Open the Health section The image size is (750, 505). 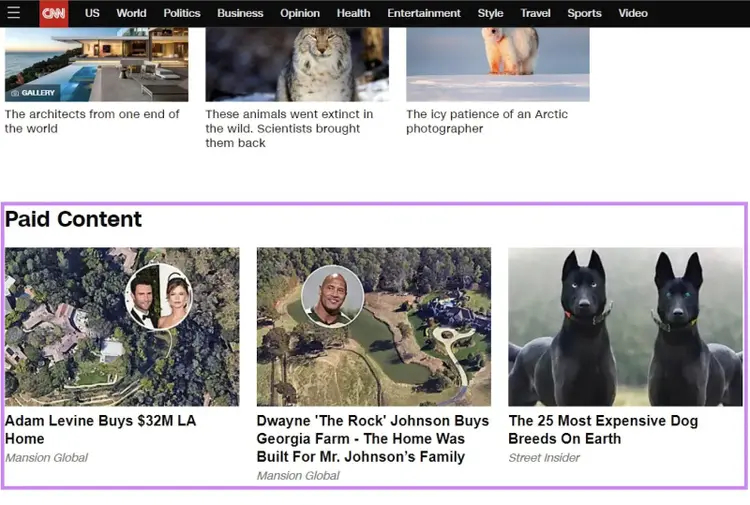point(353,13)
